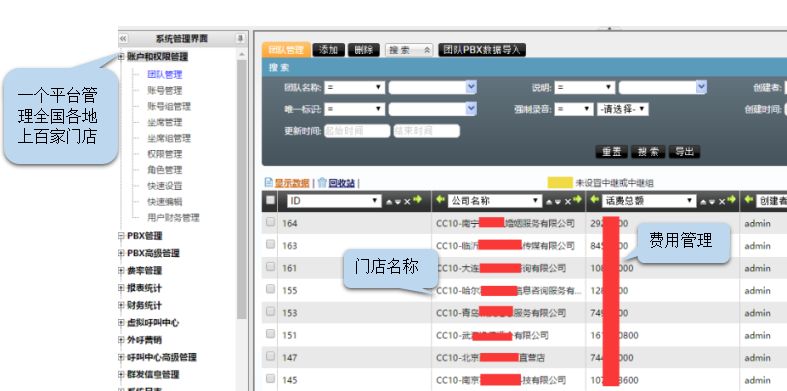
Task: Open the 回收站 link
Action: pos(341,183)
